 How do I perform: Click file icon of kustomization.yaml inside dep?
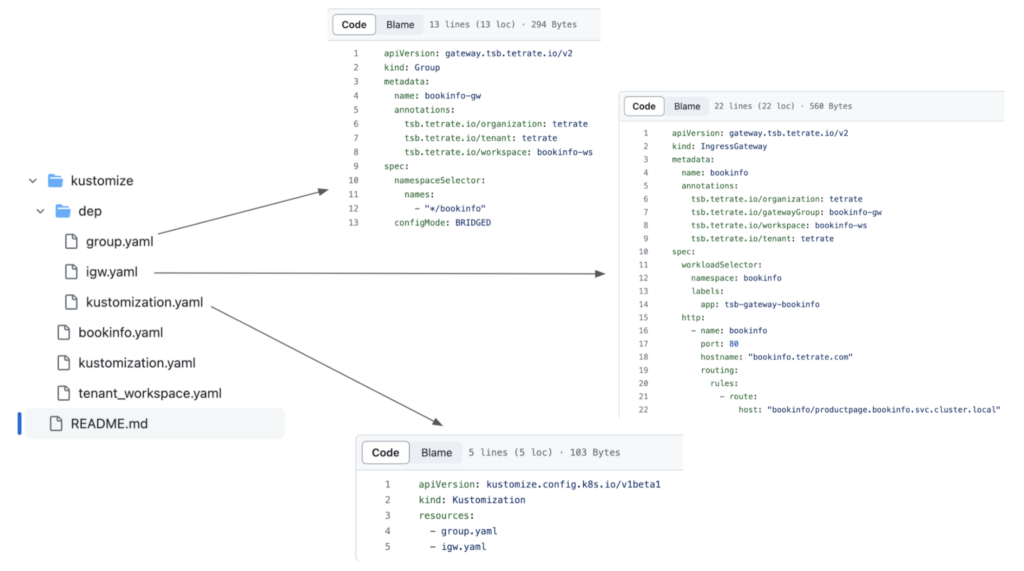coord(71,302)
